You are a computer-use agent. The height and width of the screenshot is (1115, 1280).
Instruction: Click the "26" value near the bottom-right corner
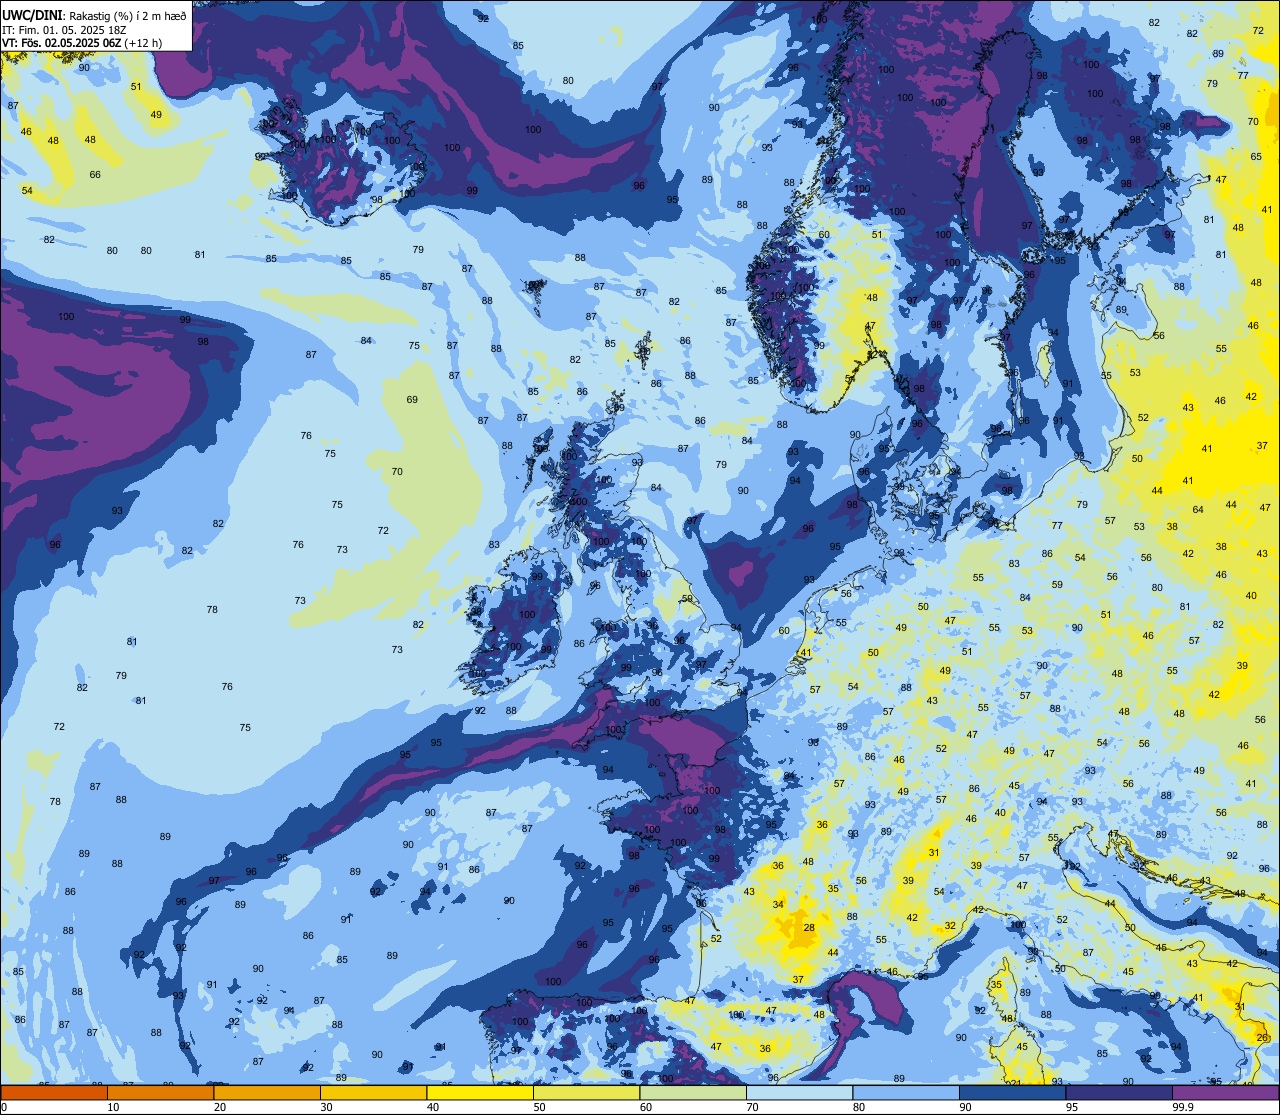1261,1037
